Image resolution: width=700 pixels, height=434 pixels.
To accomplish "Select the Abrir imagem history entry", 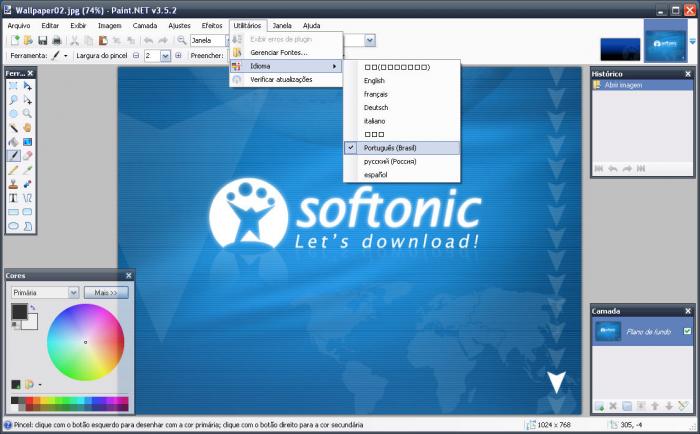I will tap(623, 85).
